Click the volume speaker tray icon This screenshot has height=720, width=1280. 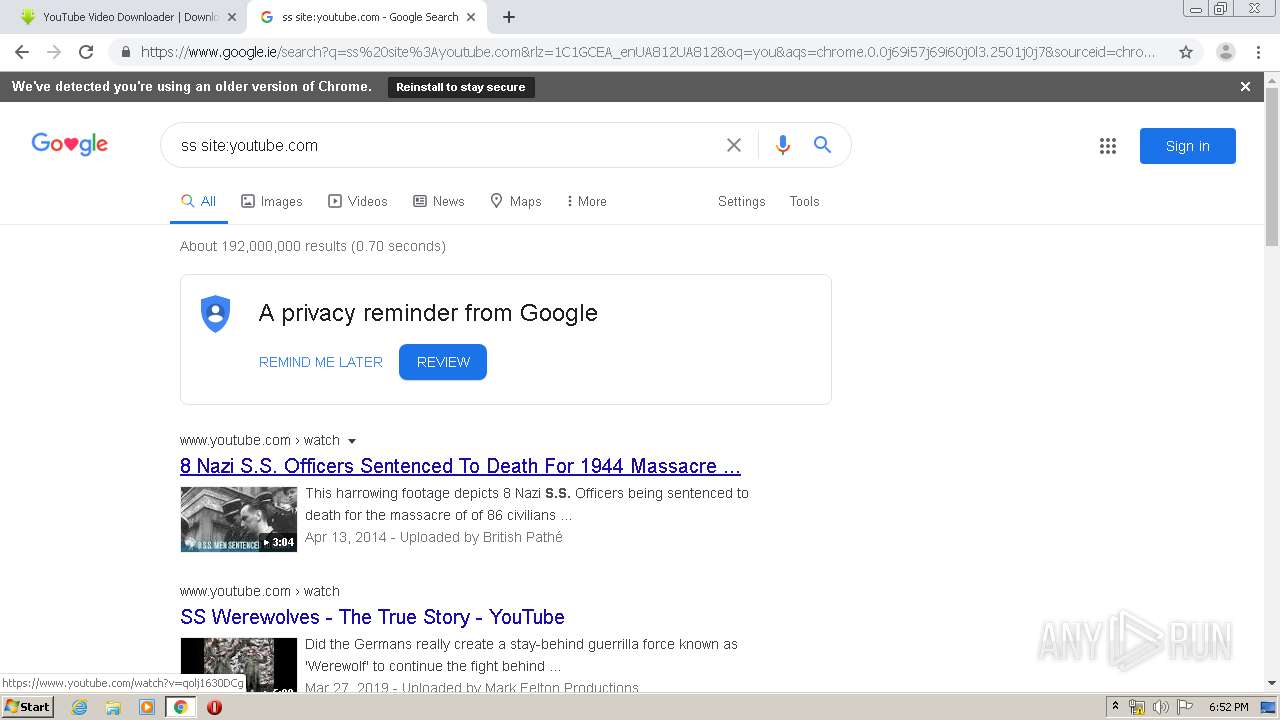[x=1160, y=707]
